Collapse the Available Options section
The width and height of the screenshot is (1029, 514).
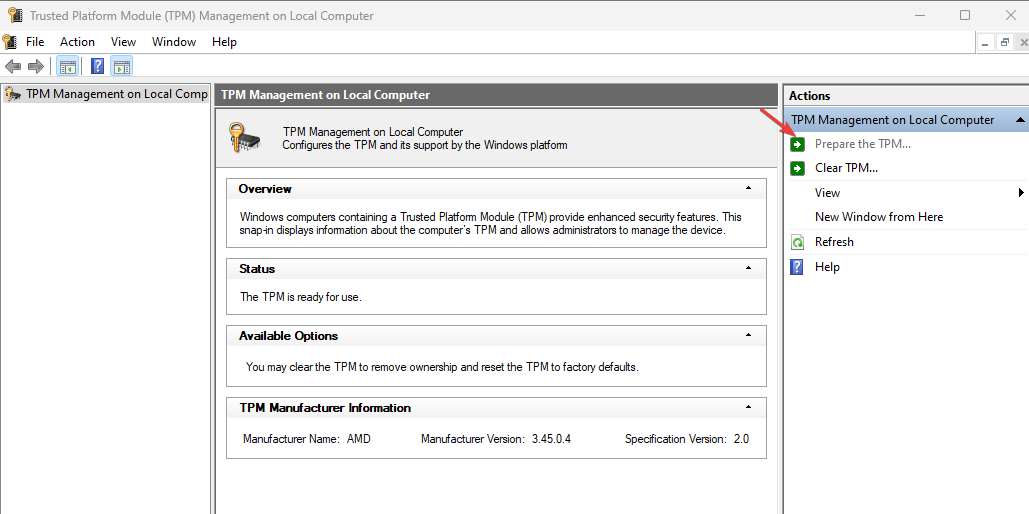748,335
